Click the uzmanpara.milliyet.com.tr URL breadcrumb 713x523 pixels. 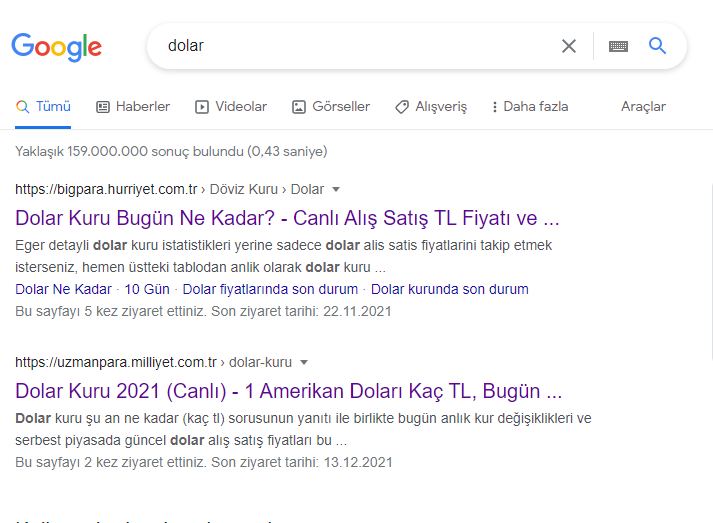(153, 362)
